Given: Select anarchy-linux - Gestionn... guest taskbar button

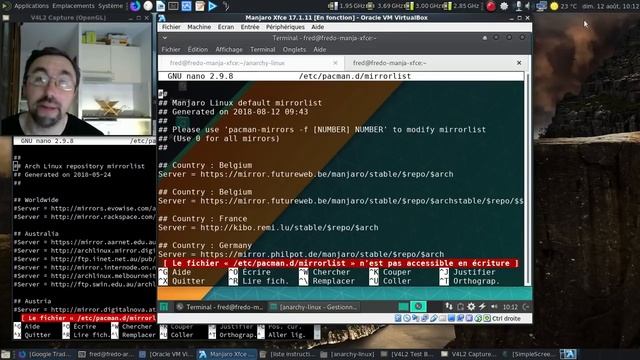Looking at the screenshot, I should pos(313,307).
